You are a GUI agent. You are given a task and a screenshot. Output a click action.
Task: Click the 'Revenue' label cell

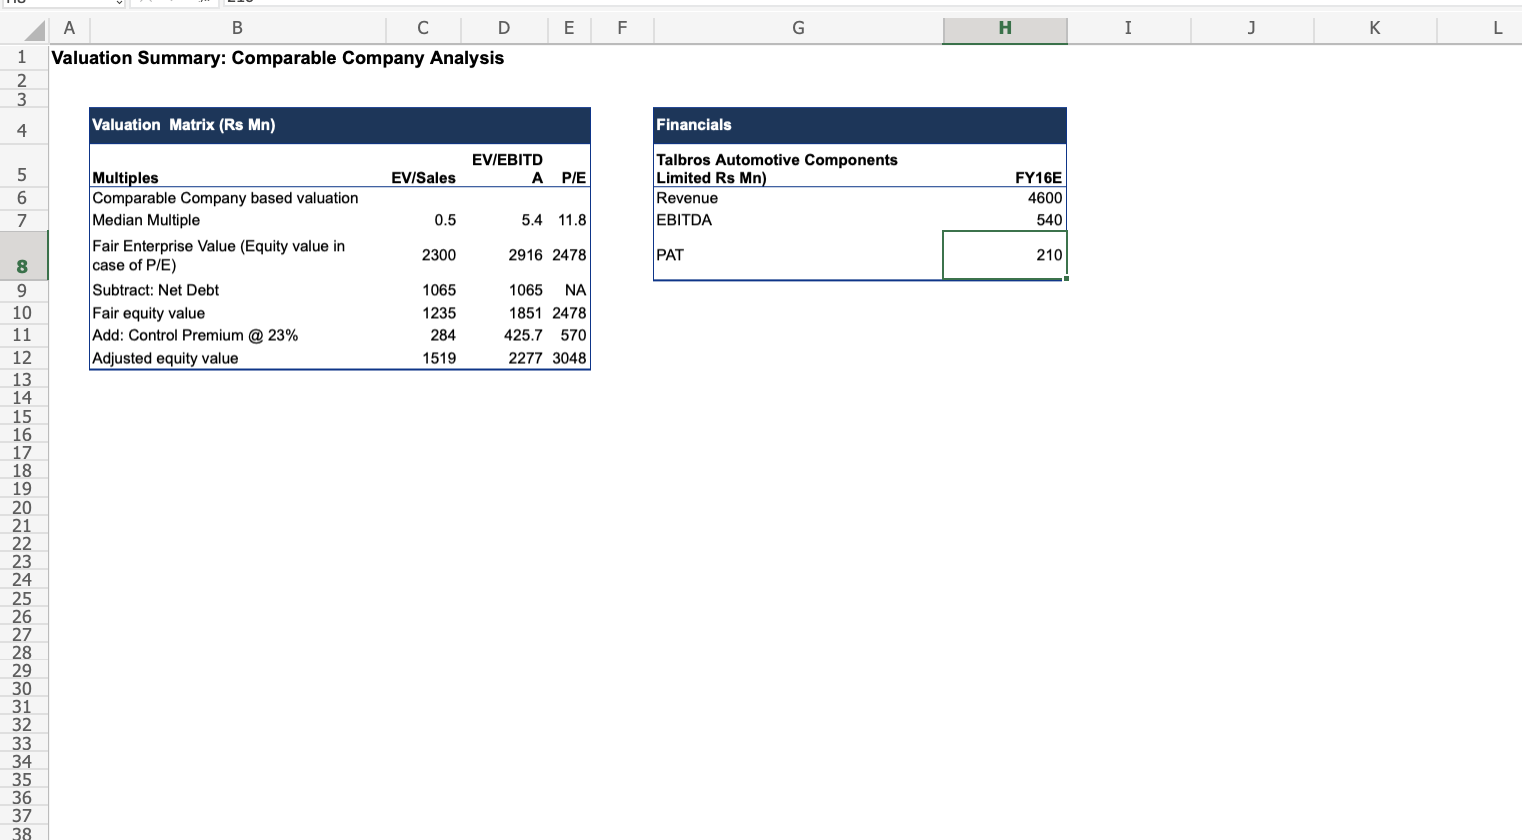pos(798,198)
